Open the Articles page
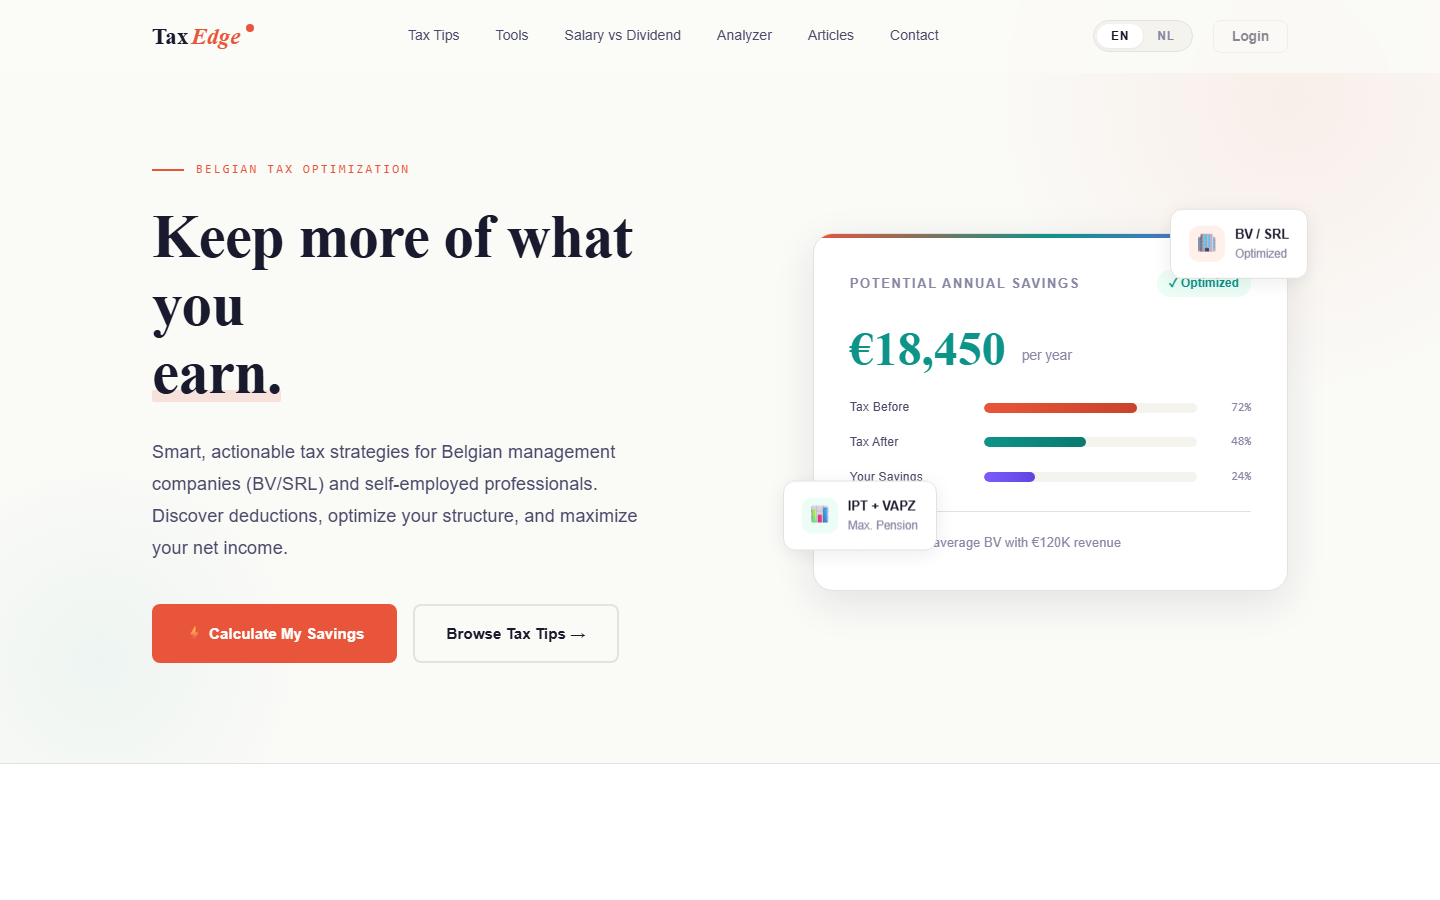1440x900 pixels. 831,35
